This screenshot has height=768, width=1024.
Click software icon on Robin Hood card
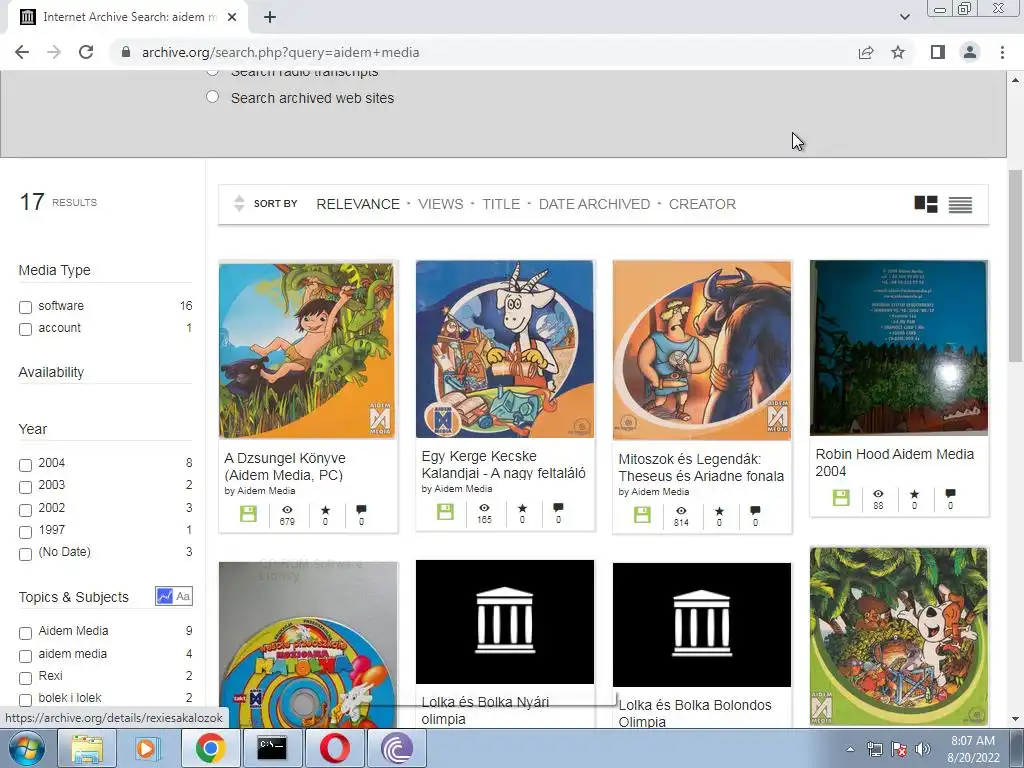(x=841, y=498)
